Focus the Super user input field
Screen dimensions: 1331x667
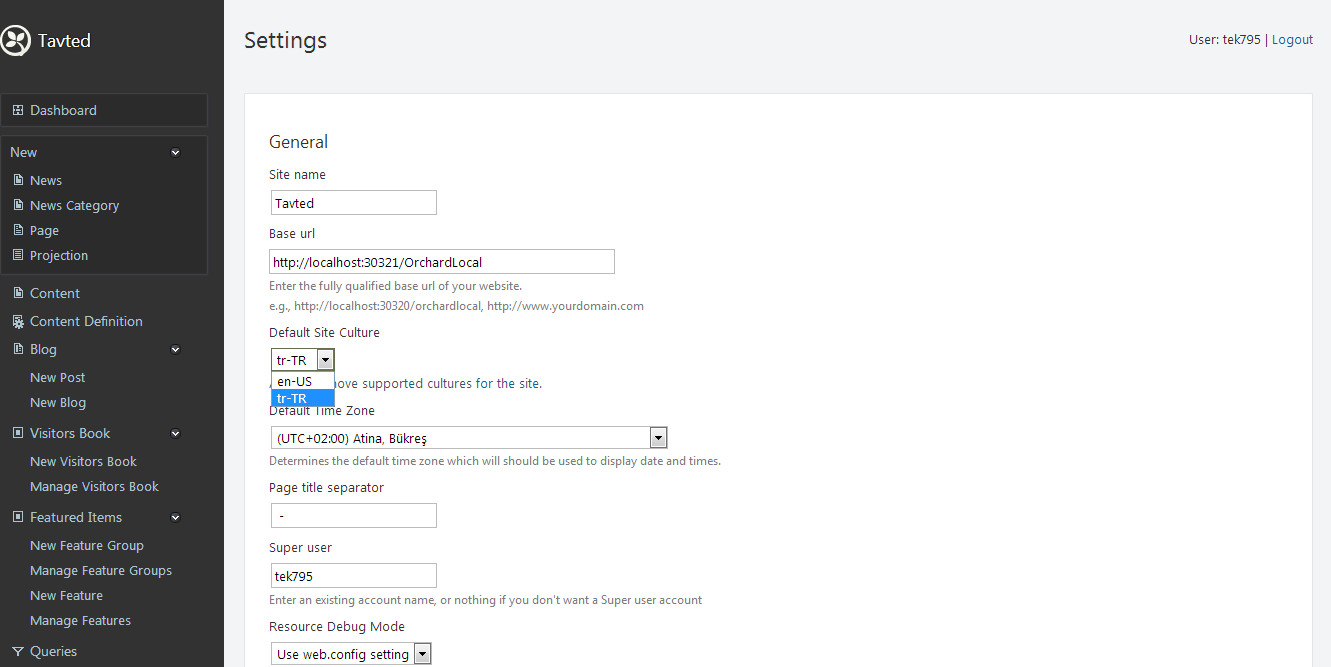tap(354, 576)
